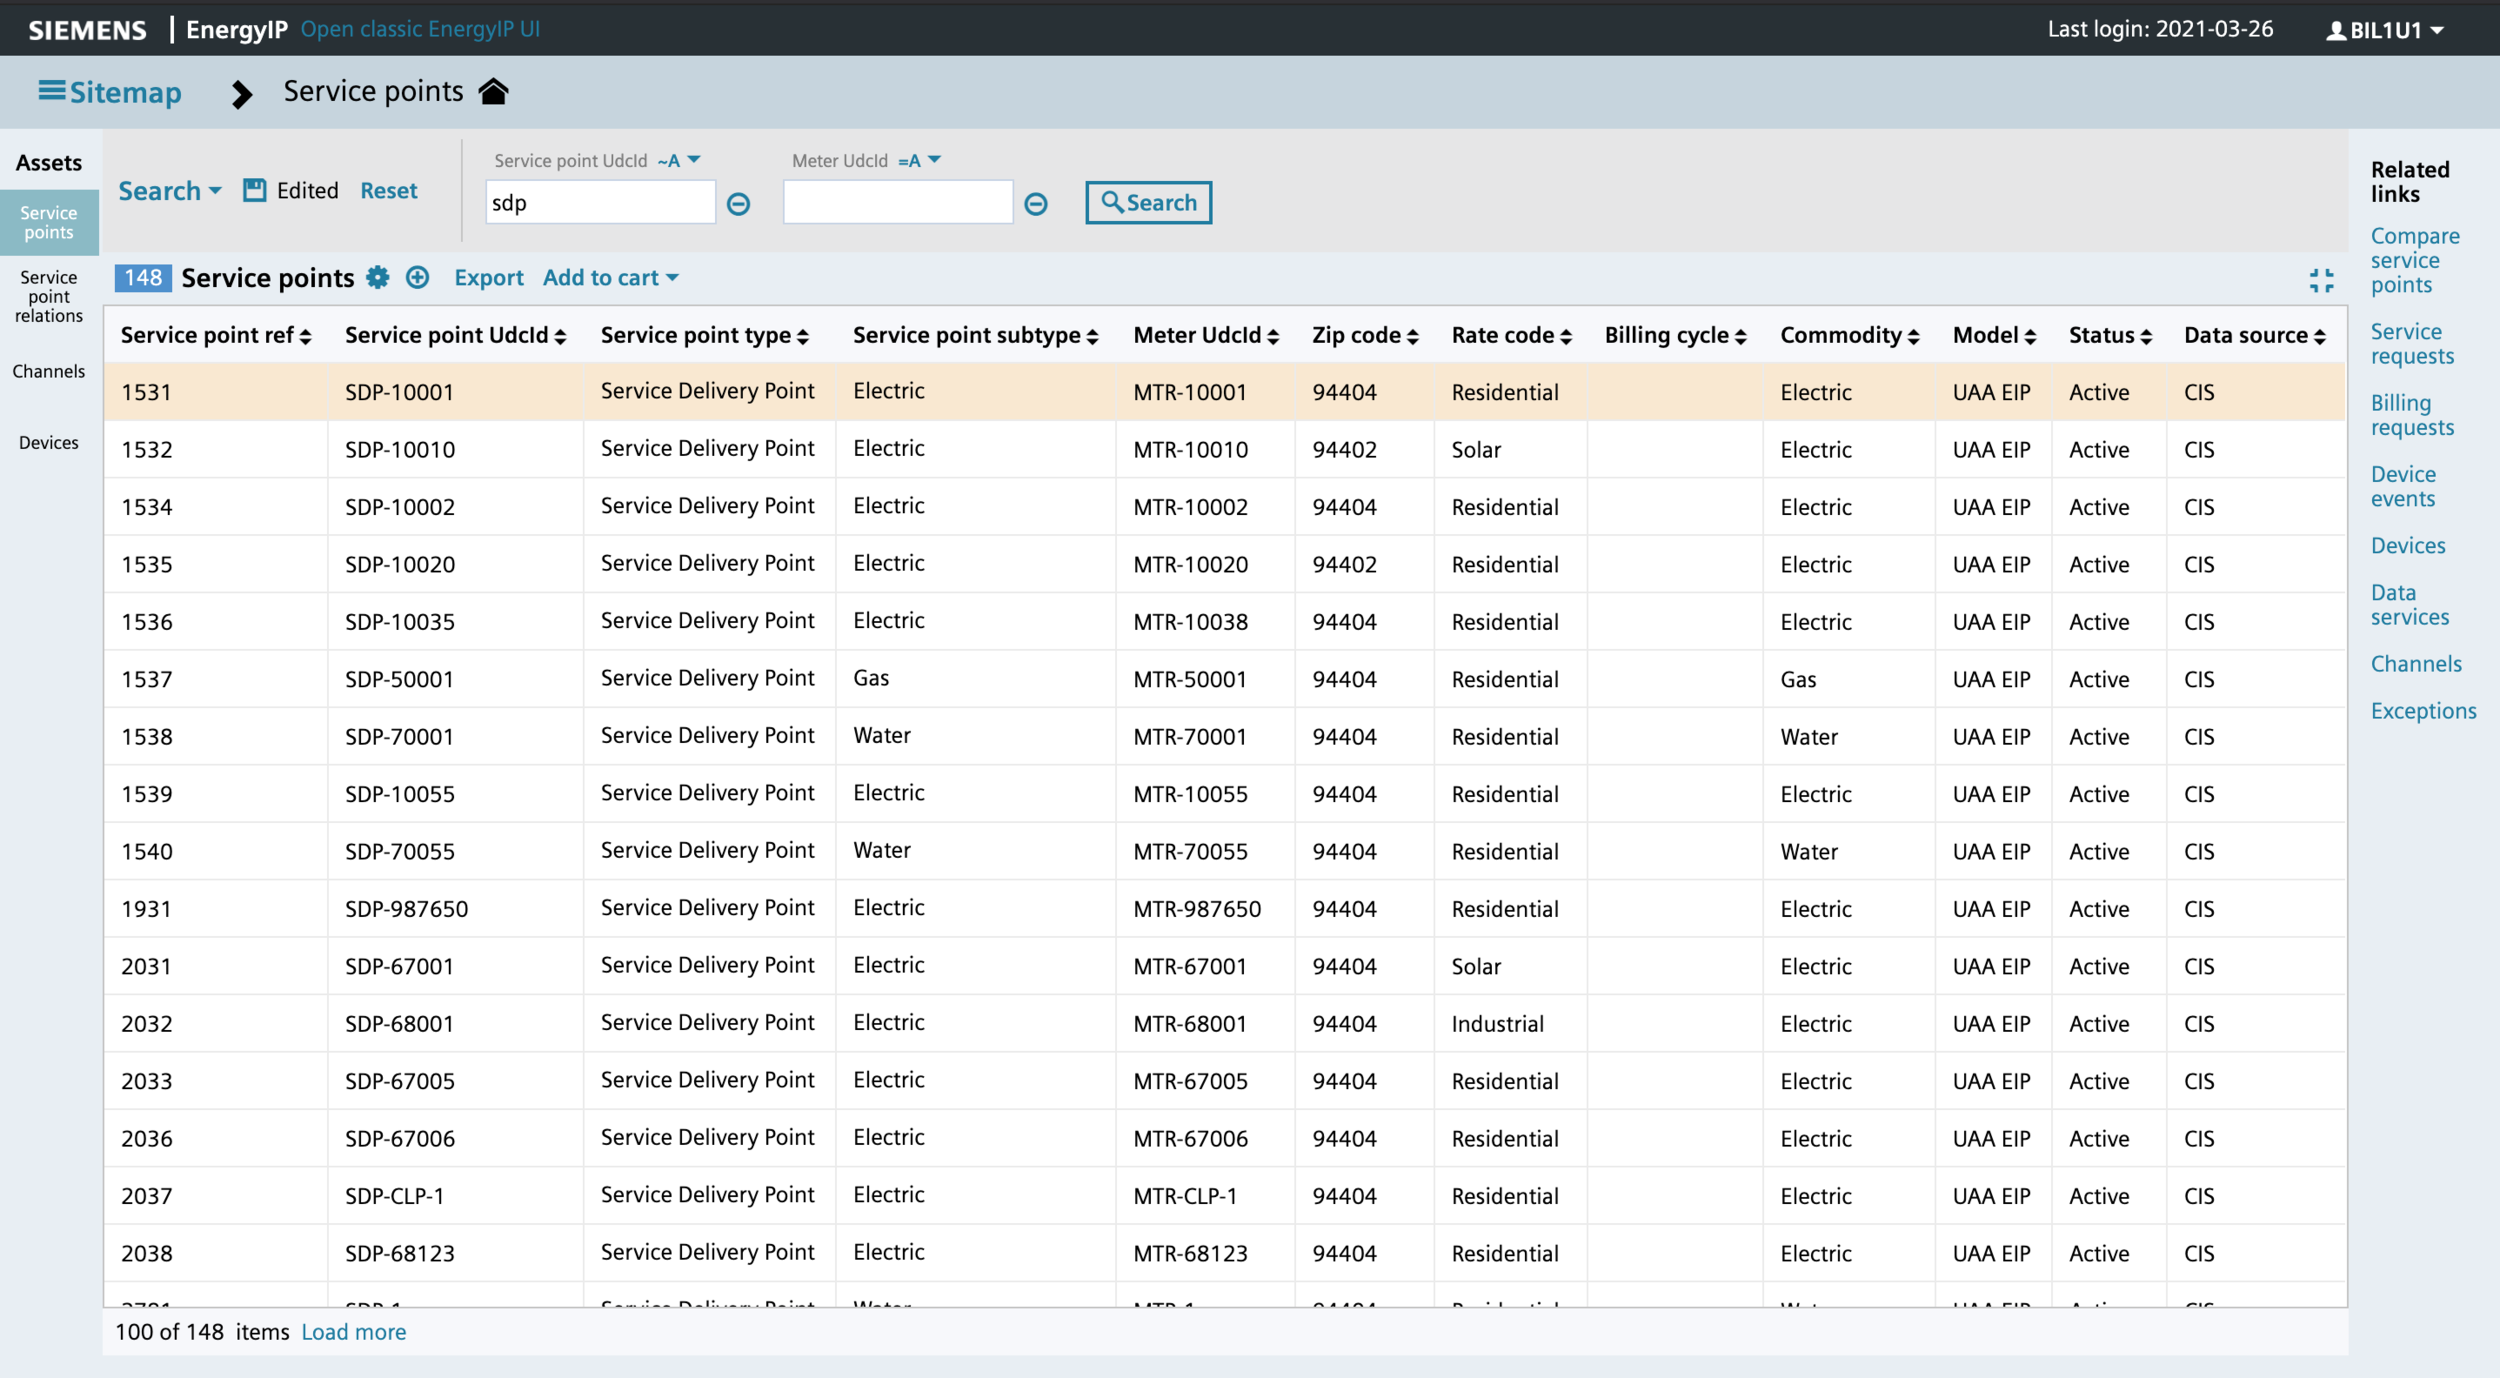Open Devices related link
Image resolution: width=2500 pixels, height=1378 pixels.
pyautogui.click(x=2408, y=546)
